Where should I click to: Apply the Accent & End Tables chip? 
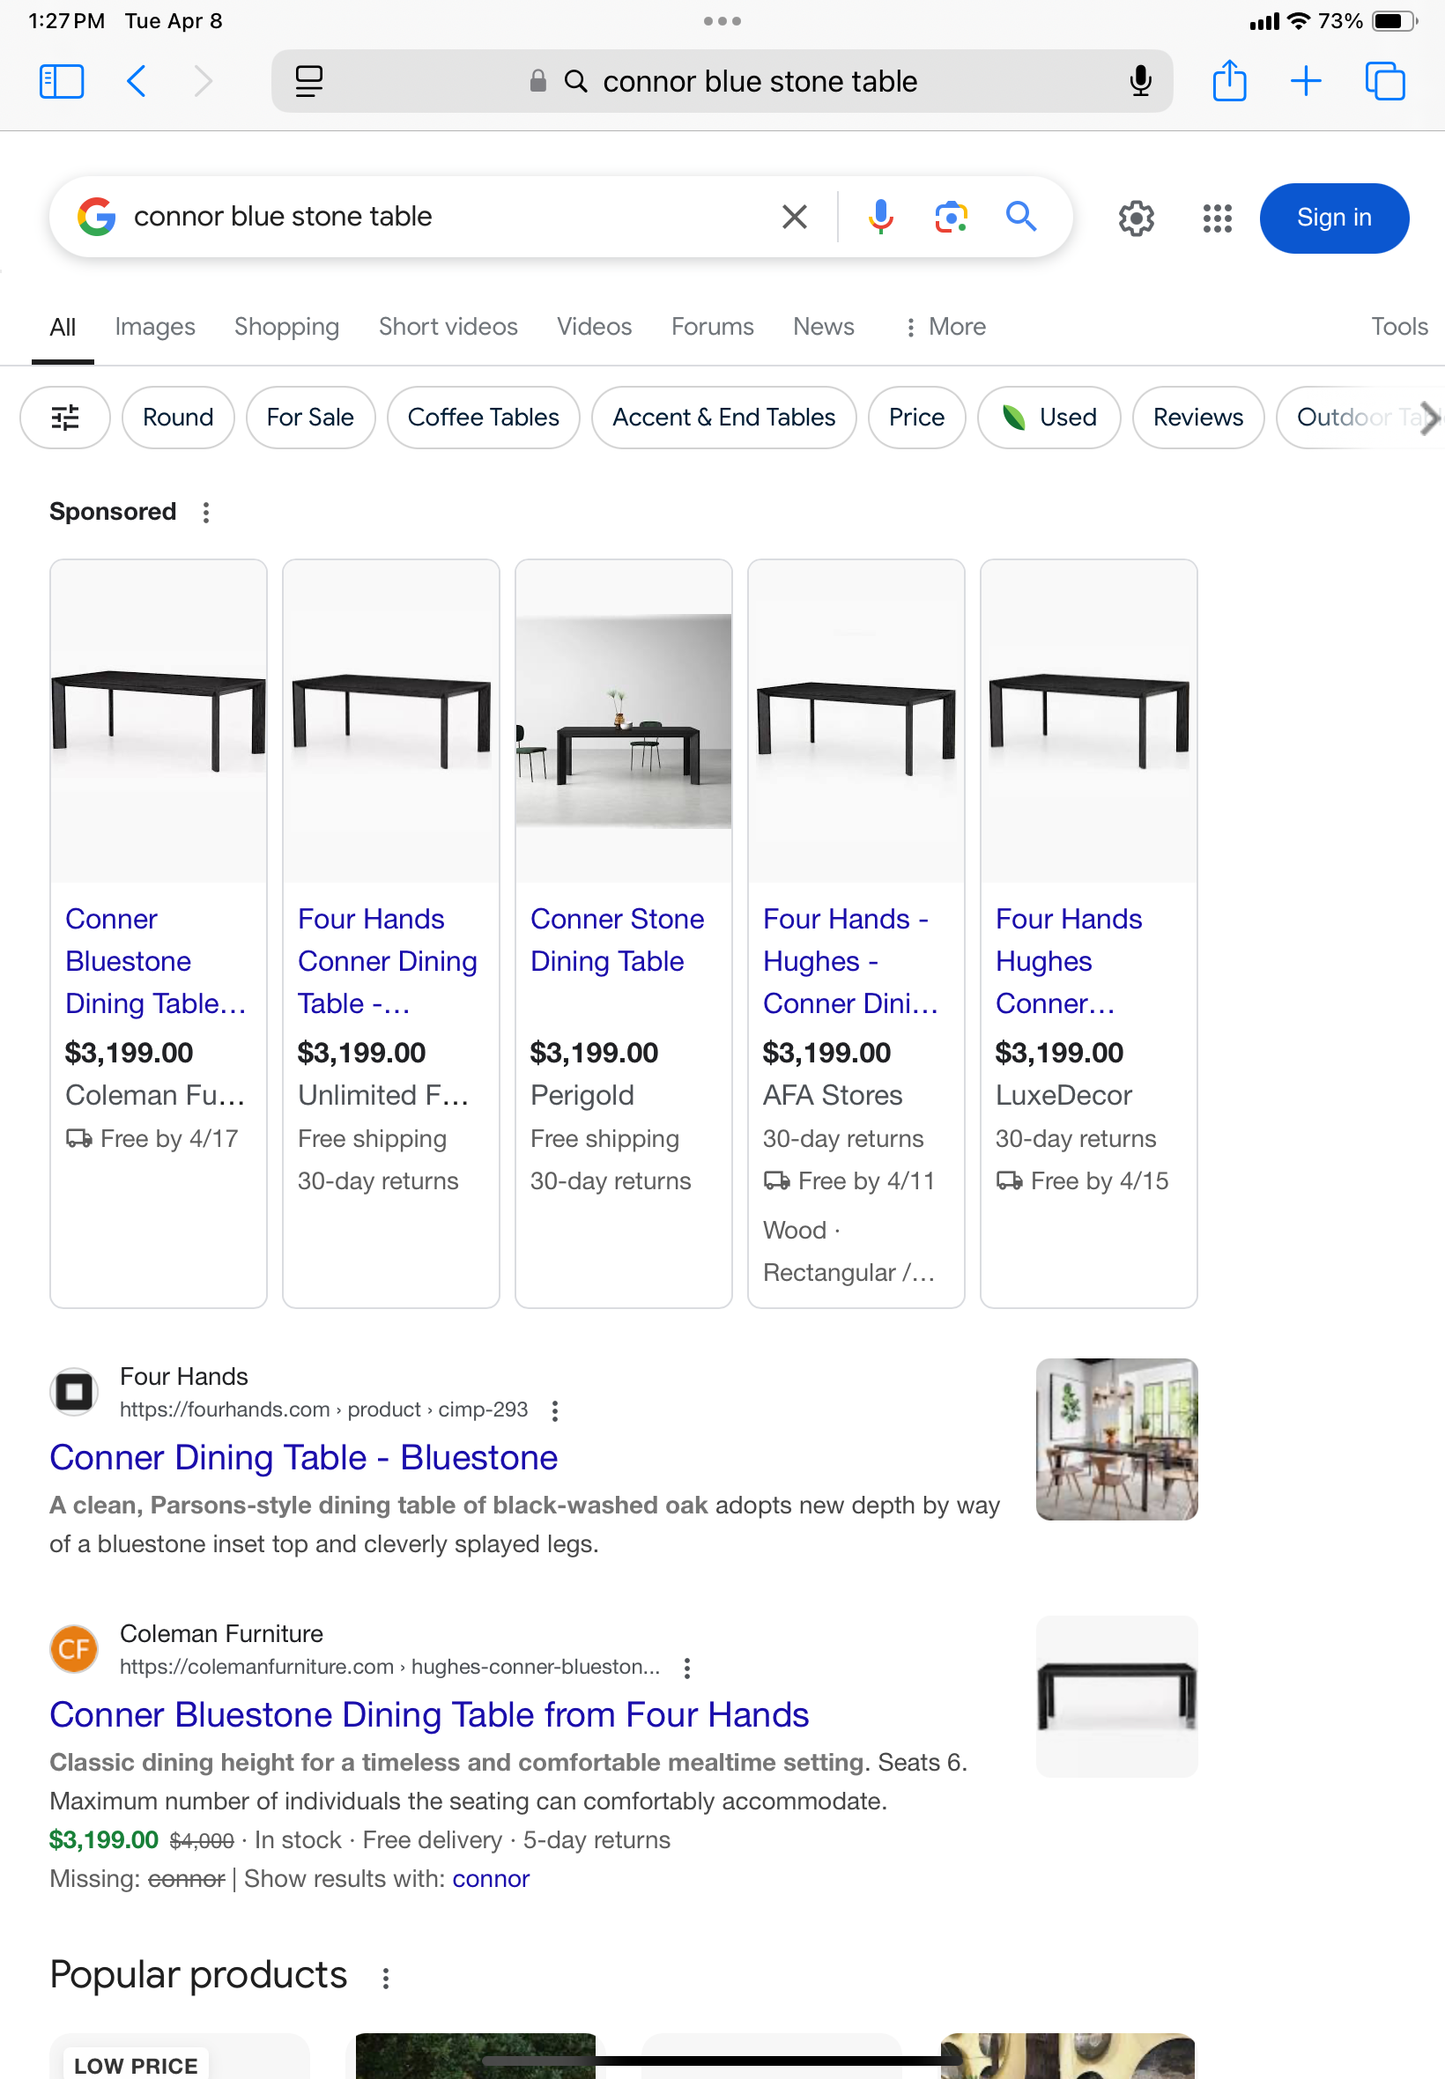tap(724, 418)
